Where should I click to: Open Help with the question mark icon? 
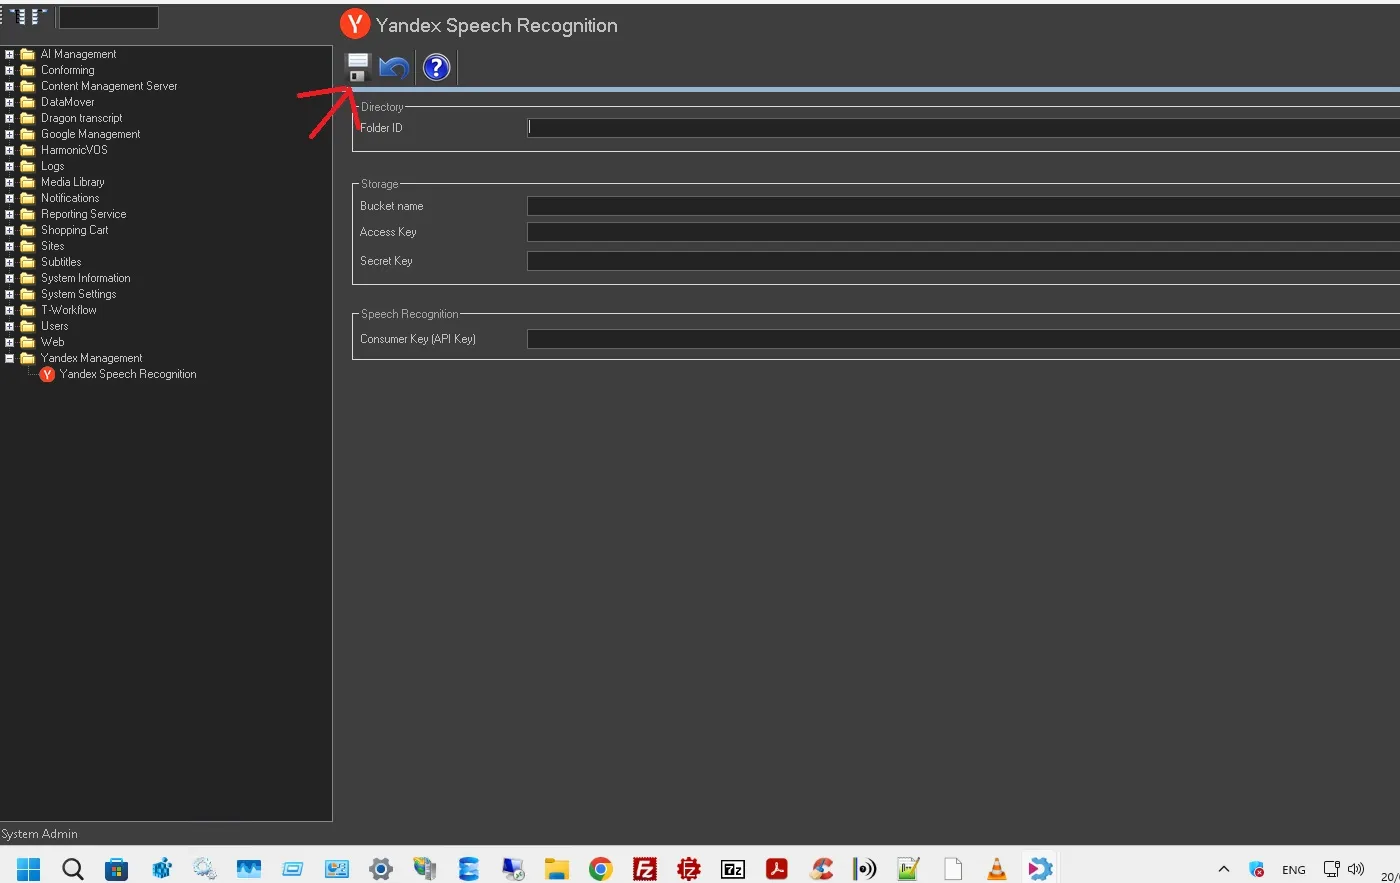(436, 68)
